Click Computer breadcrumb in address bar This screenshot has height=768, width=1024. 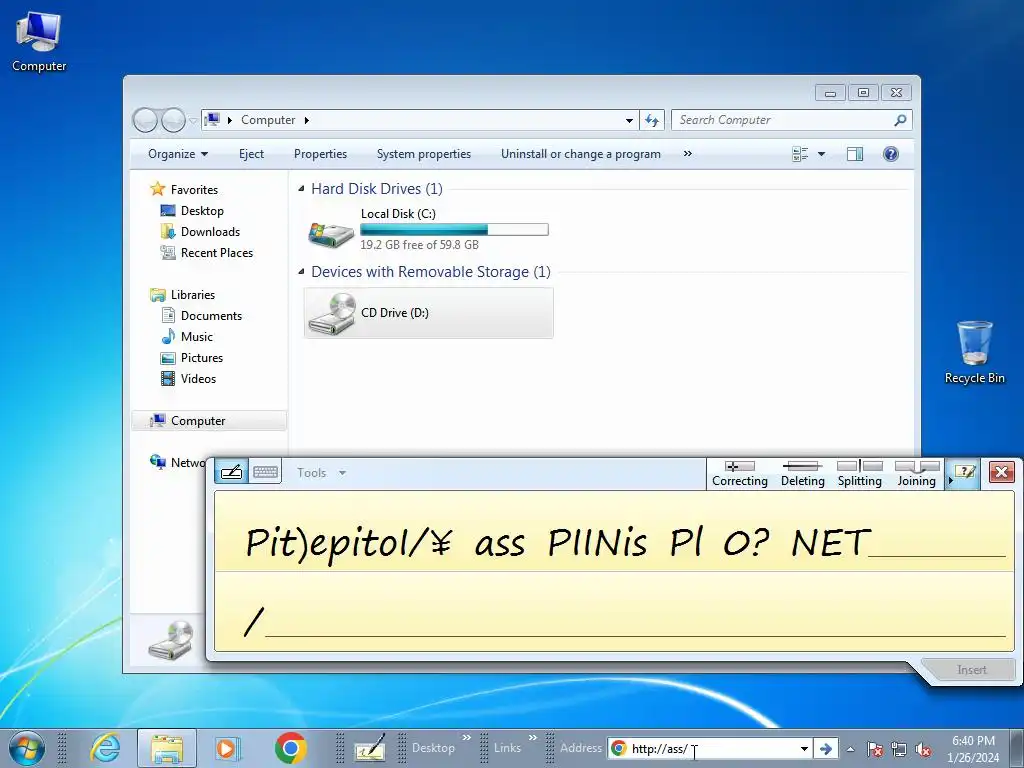pyautogui.click(x=268, y=120)
